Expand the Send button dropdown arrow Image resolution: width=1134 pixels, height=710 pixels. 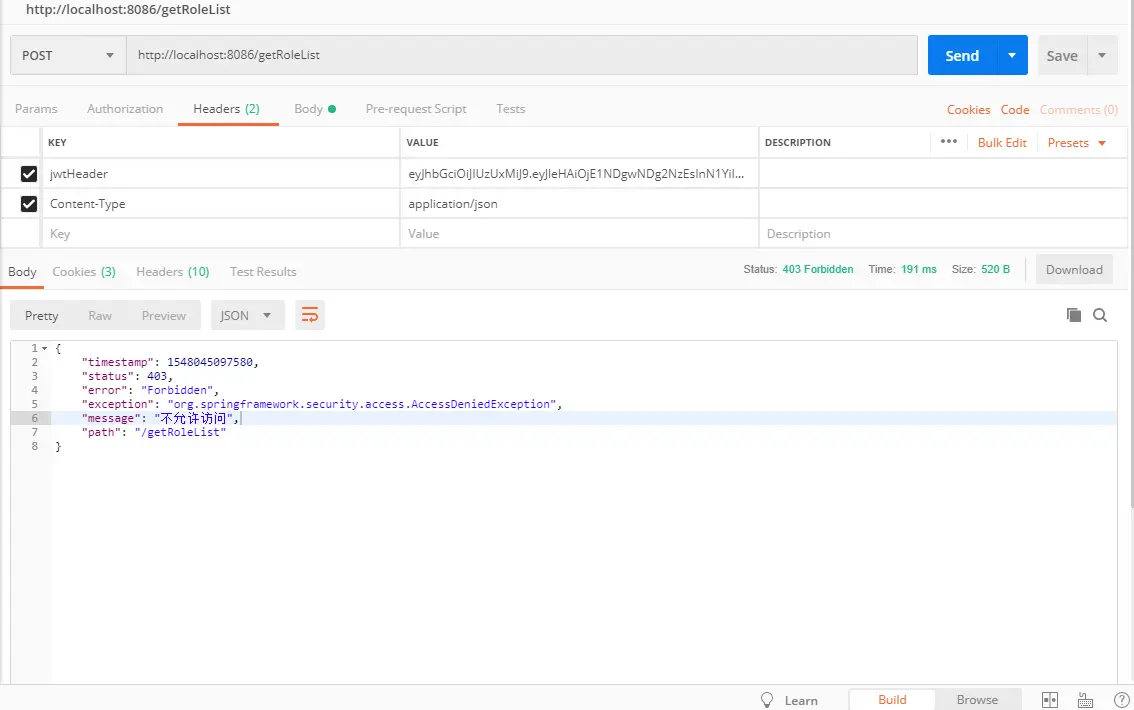point(1012,56)
